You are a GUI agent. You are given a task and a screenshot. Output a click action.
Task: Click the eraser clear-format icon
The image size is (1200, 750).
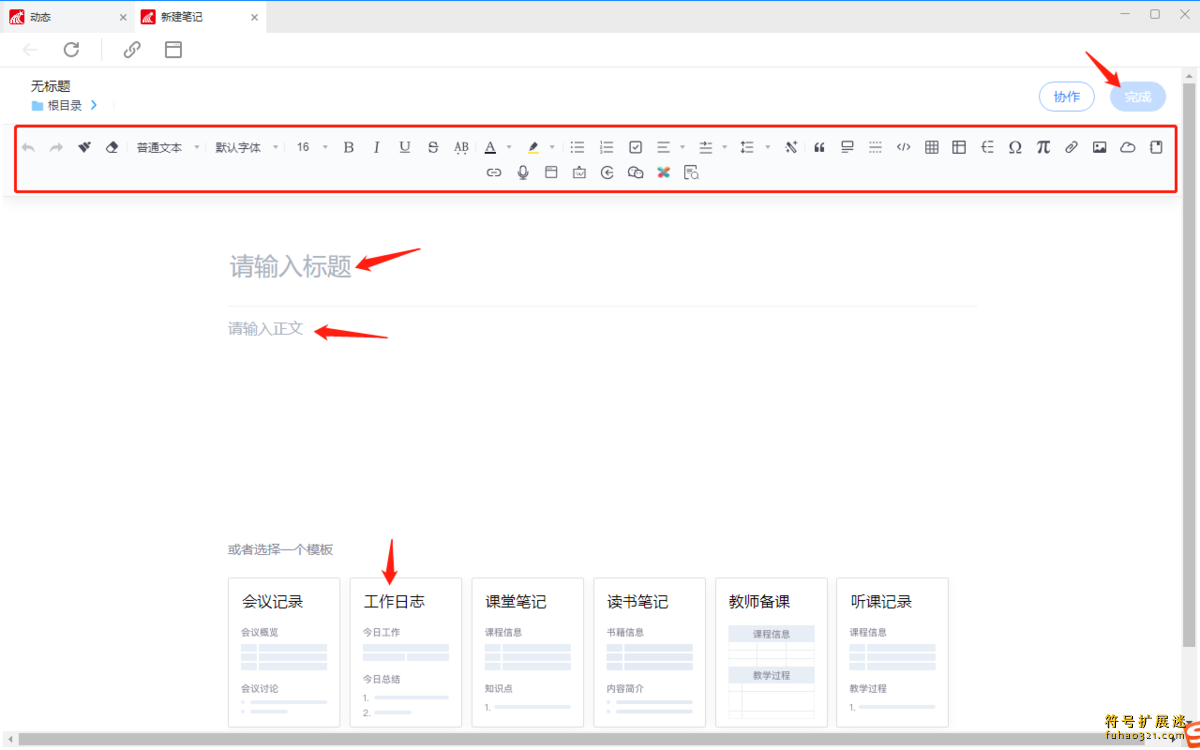tap(112, 147)
